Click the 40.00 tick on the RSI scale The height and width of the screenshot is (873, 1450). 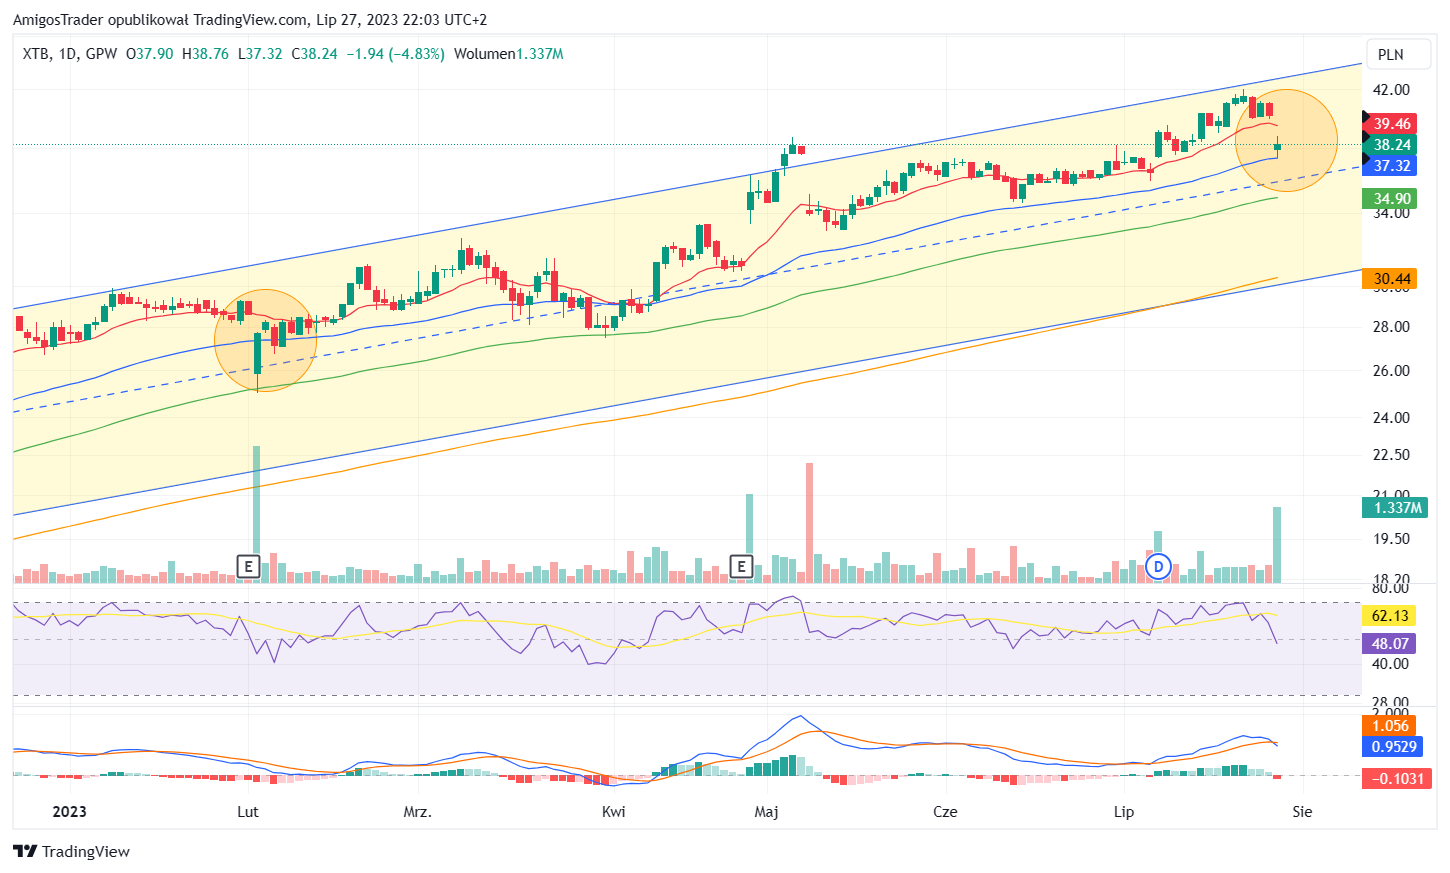pos(1391,664)
